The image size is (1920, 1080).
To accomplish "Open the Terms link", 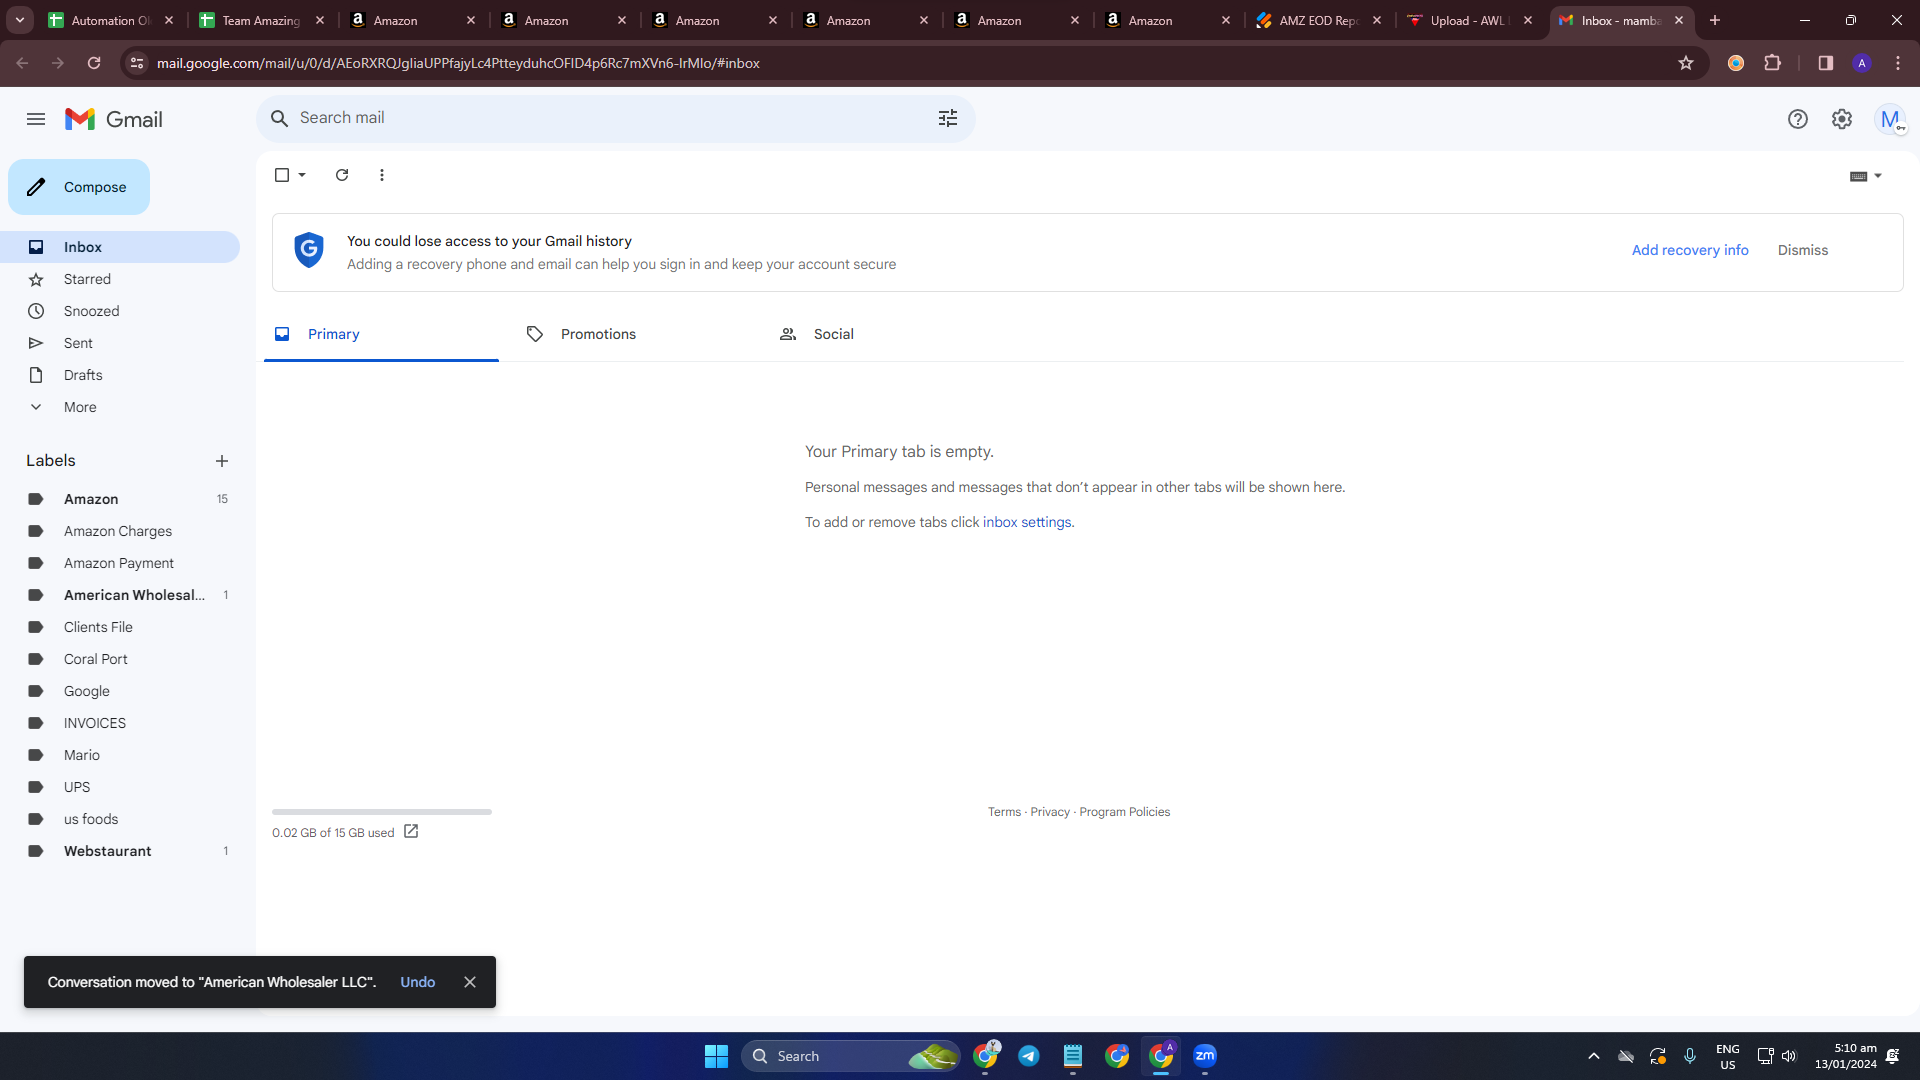I will click(x=1004, y=812).
